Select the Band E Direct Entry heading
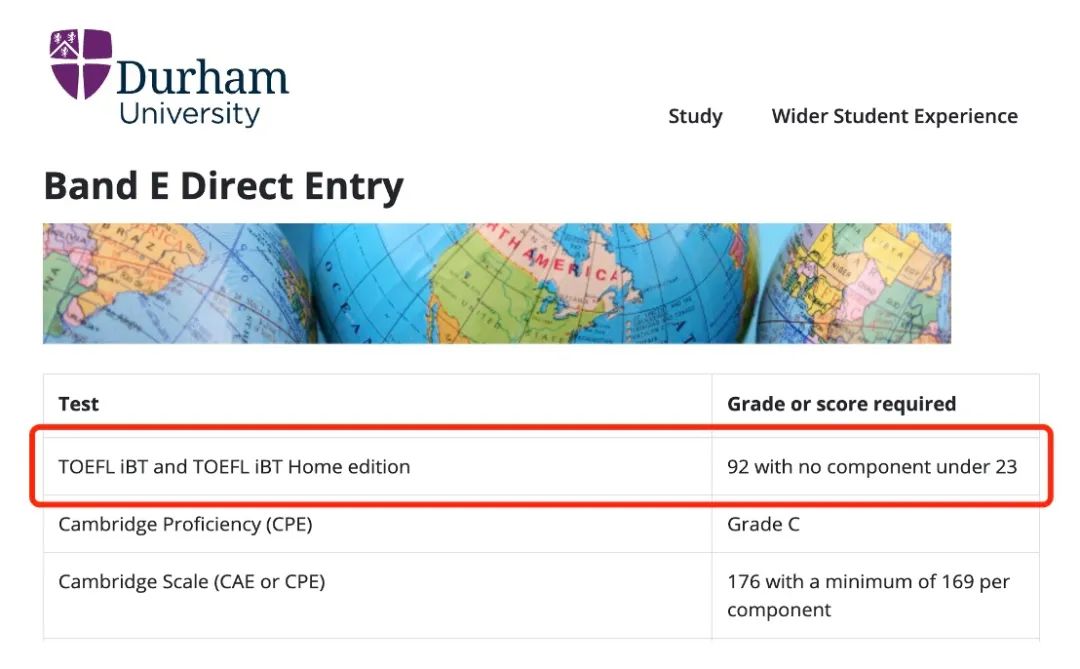The width and height of the screenshot is (1080, 669). [224, 186]
